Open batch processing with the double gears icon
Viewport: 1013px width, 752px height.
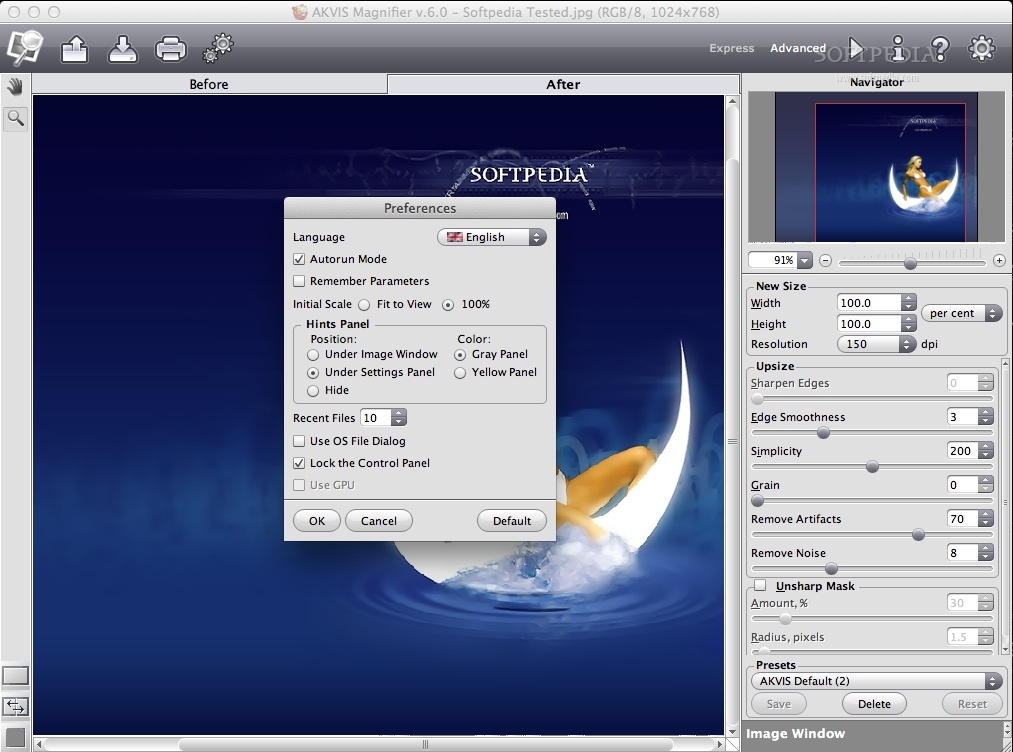tap(217, 47)
